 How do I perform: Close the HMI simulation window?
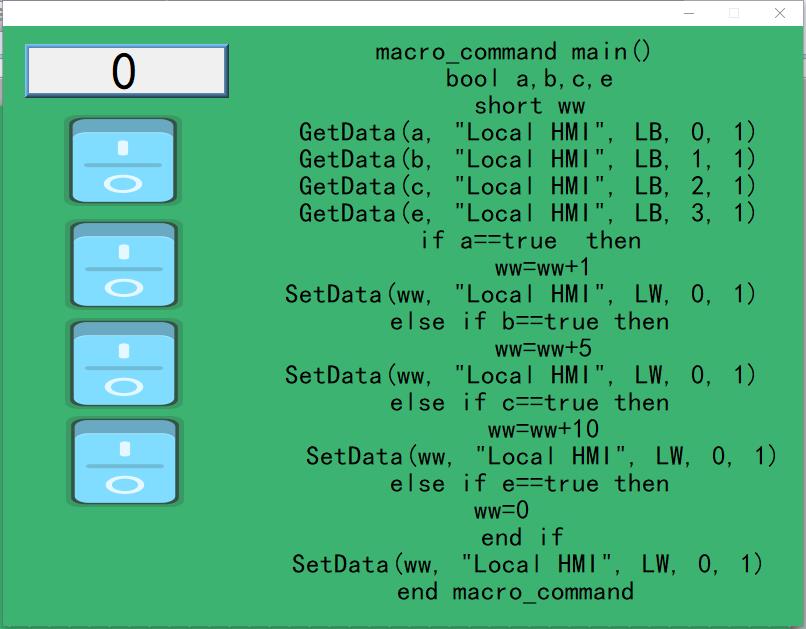pos(780,13)
